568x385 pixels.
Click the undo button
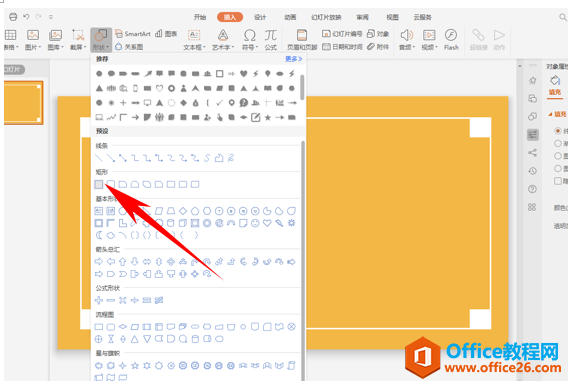(26, 17)
